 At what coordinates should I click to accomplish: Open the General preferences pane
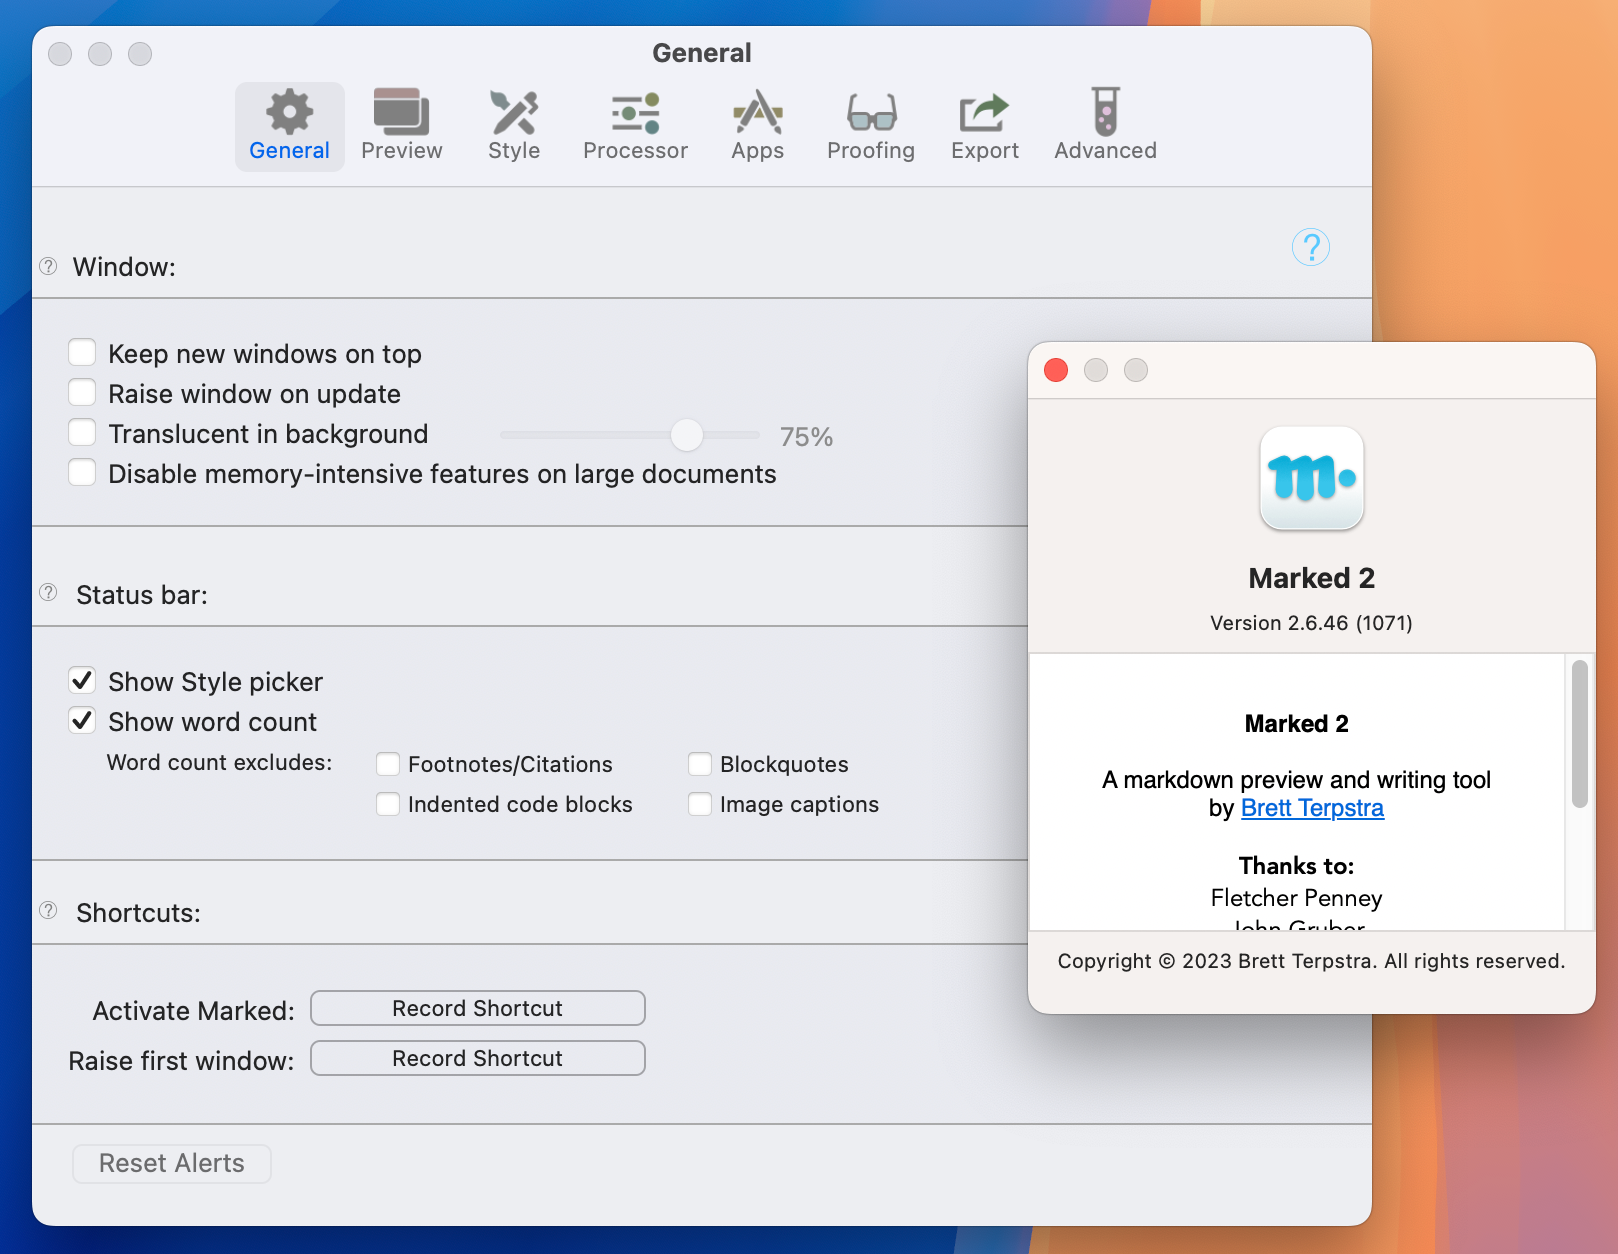click(x=289, y=126)
